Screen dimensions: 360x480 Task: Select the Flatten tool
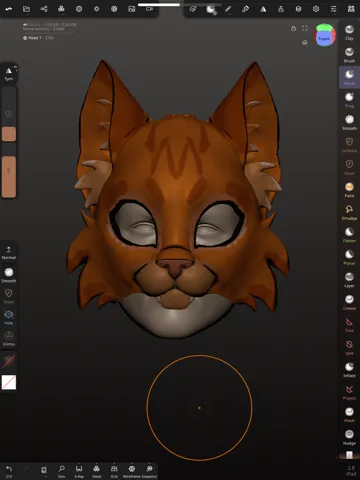click(349, 235)
